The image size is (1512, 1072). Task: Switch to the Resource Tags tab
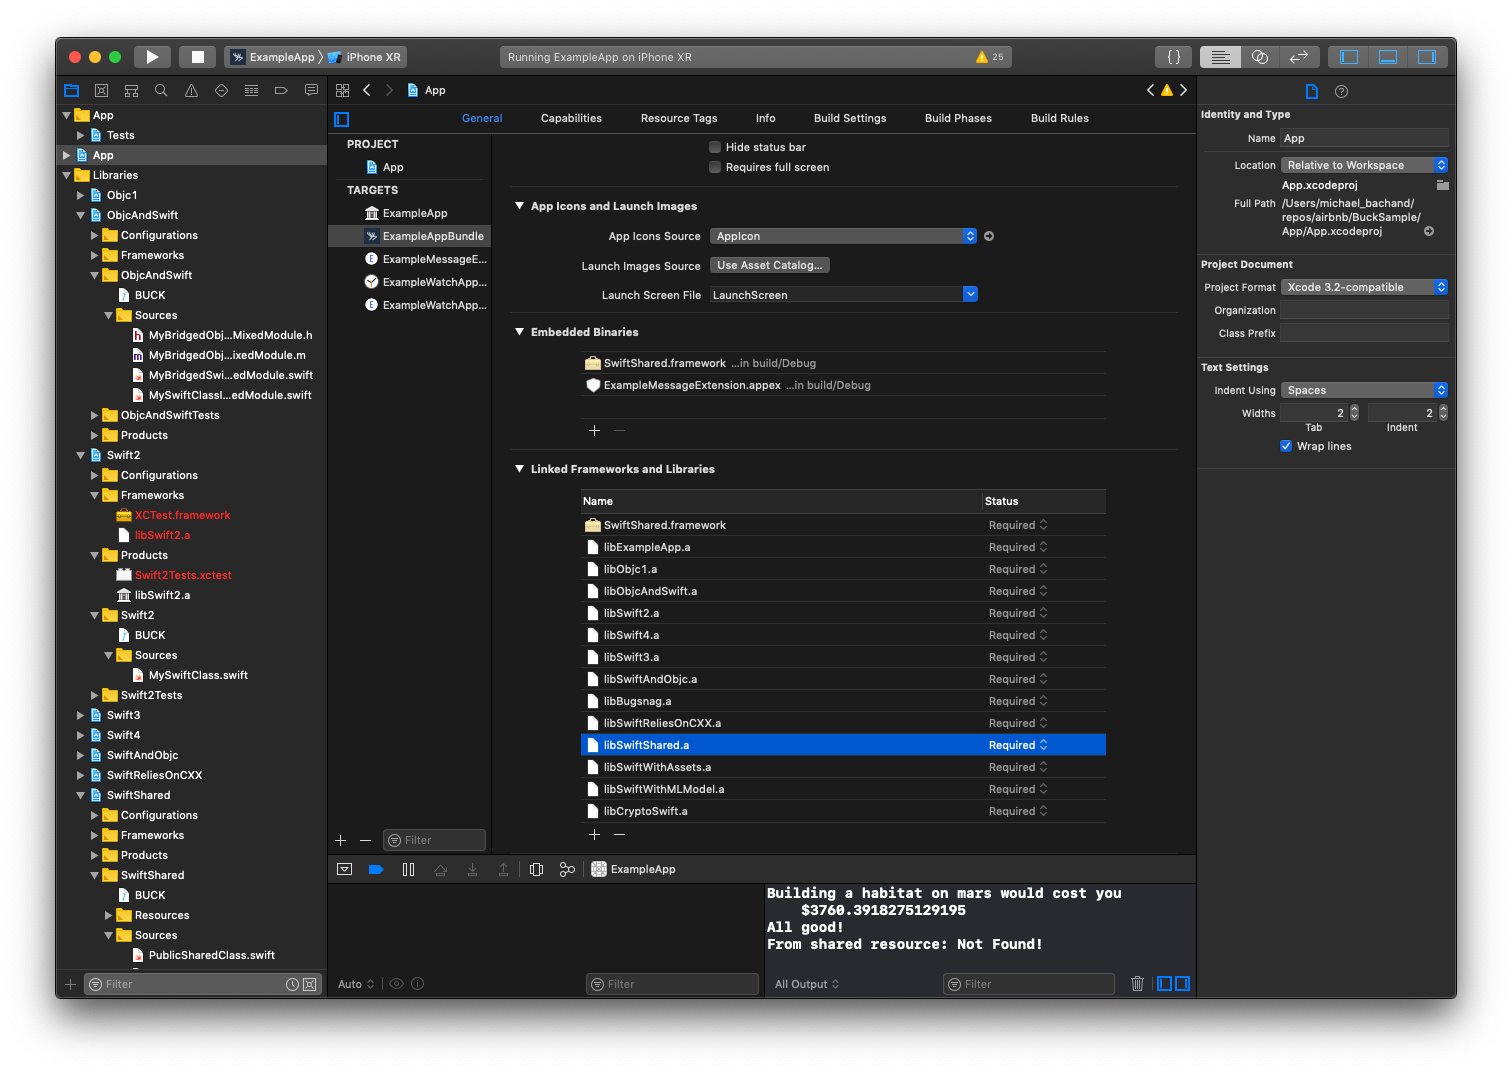[x=679, y=118]
